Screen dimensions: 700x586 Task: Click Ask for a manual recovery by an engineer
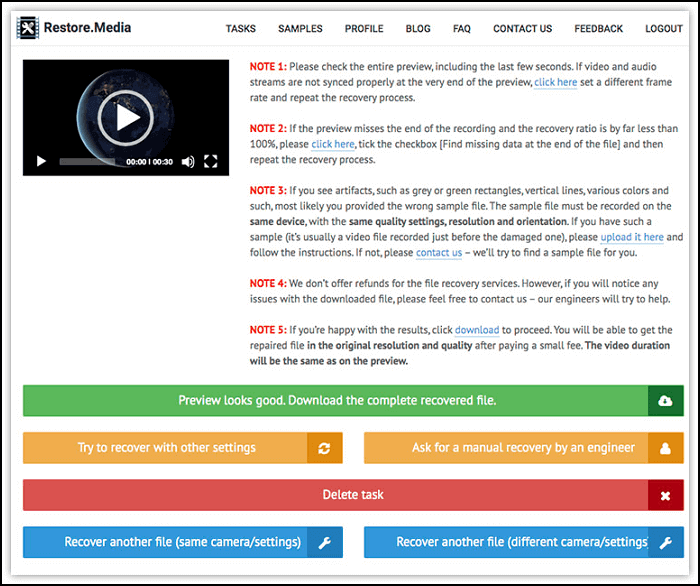(524, 448)
